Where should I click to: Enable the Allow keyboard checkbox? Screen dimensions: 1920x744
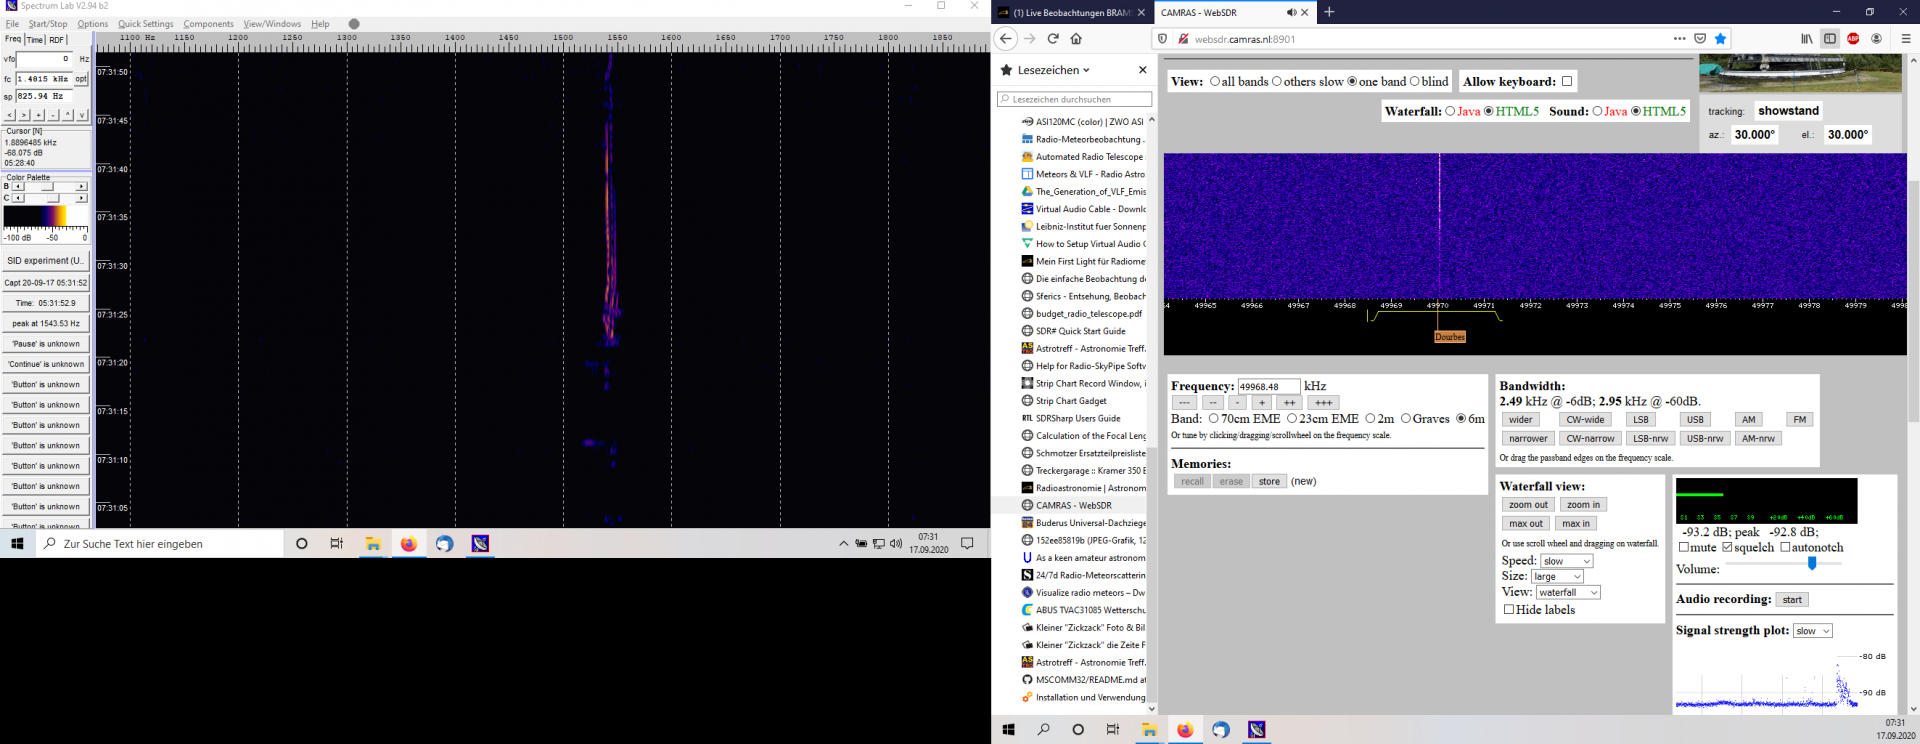[x=1567, y=82]
